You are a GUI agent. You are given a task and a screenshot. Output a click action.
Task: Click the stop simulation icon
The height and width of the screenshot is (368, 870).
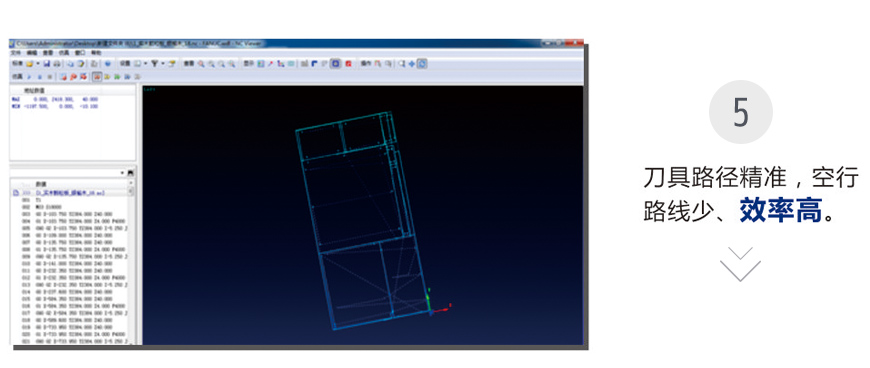click(x=49, y=77)
